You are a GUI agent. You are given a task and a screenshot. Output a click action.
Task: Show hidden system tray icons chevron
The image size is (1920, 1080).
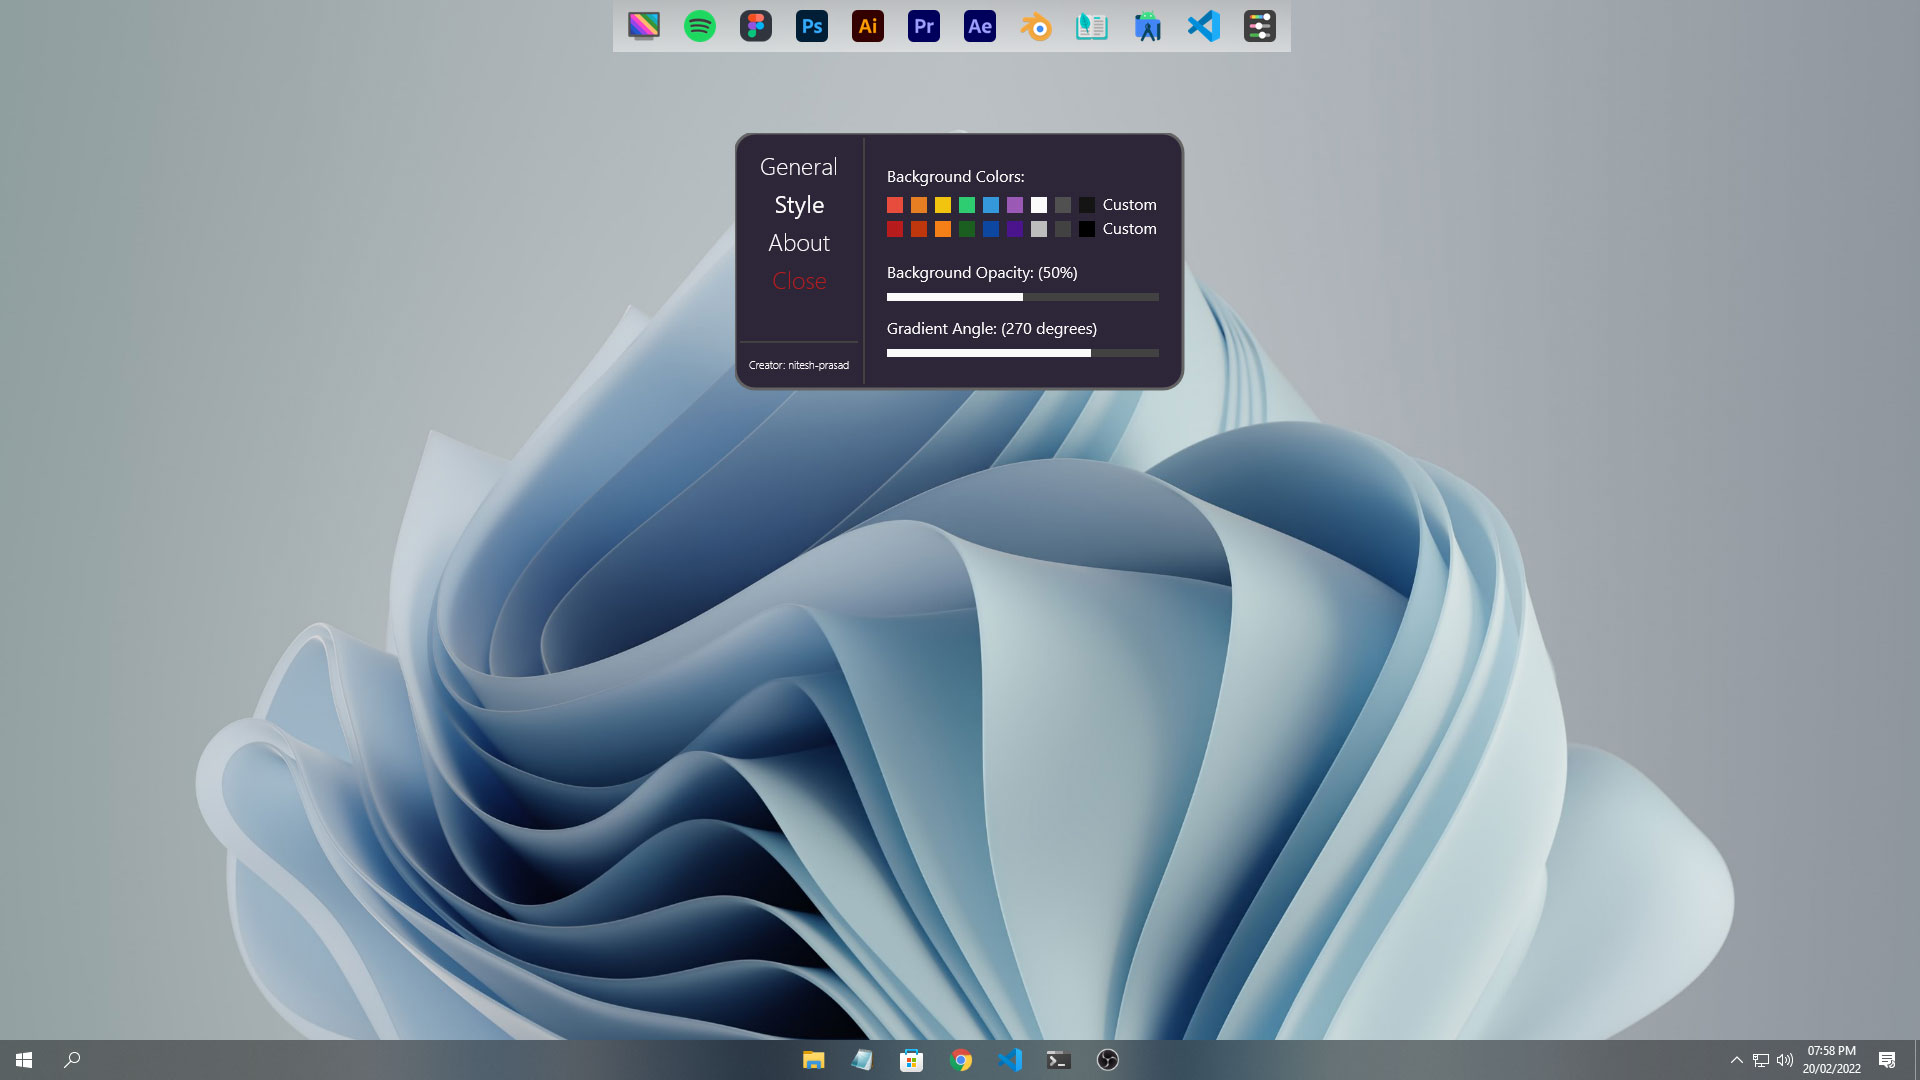click(1737, 1060)
